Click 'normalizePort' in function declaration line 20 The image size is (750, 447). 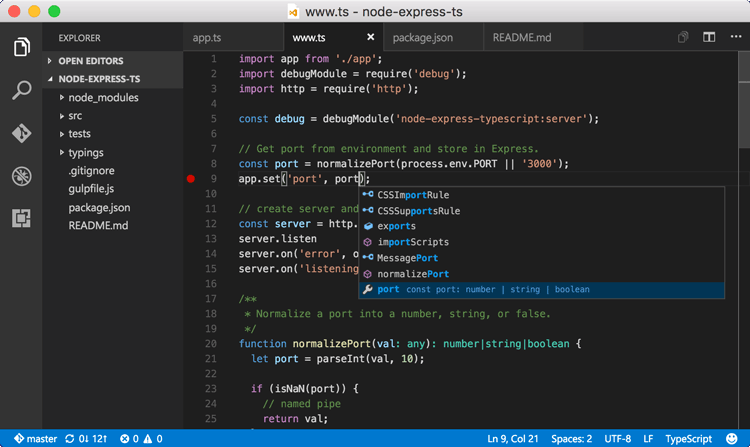[331, 344]
